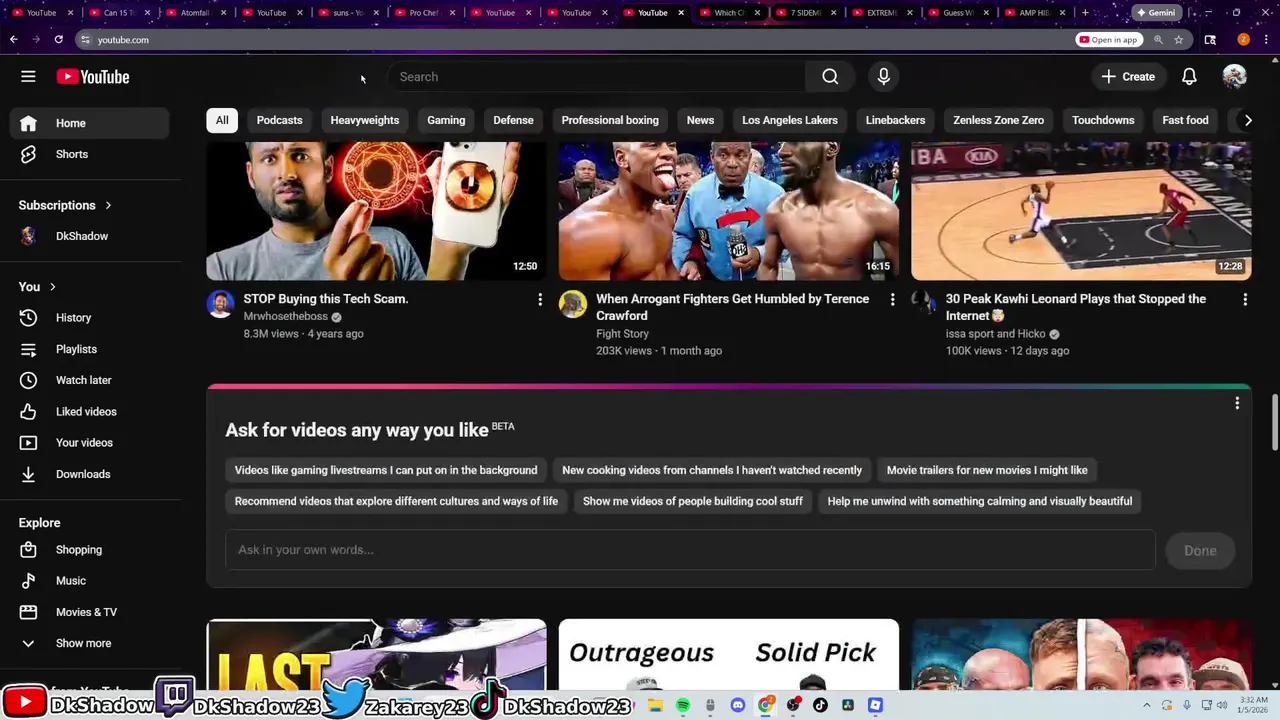The height and width of the screenshot is (720, 1280).
Task: Expand the Subscriptions section
Action: pyautogui.click(x=66, y=205)
